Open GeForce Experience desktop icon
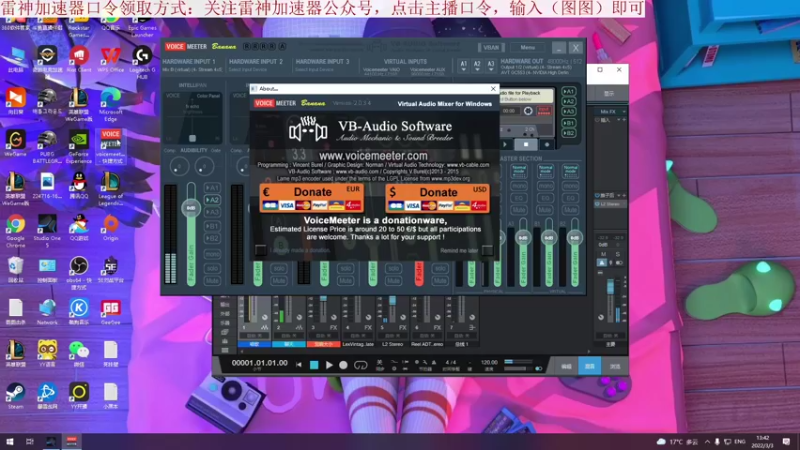Screen dimensions: 800x450 click(79, 147)
